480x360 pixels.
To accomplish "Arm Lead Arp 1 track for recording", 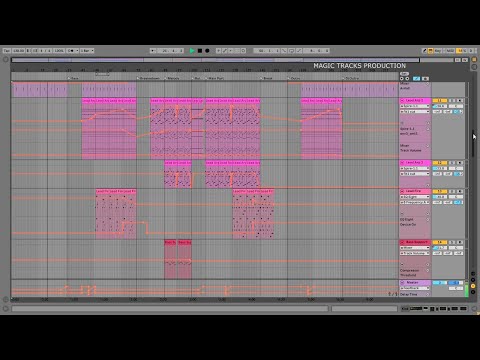I will coord(460,100).
